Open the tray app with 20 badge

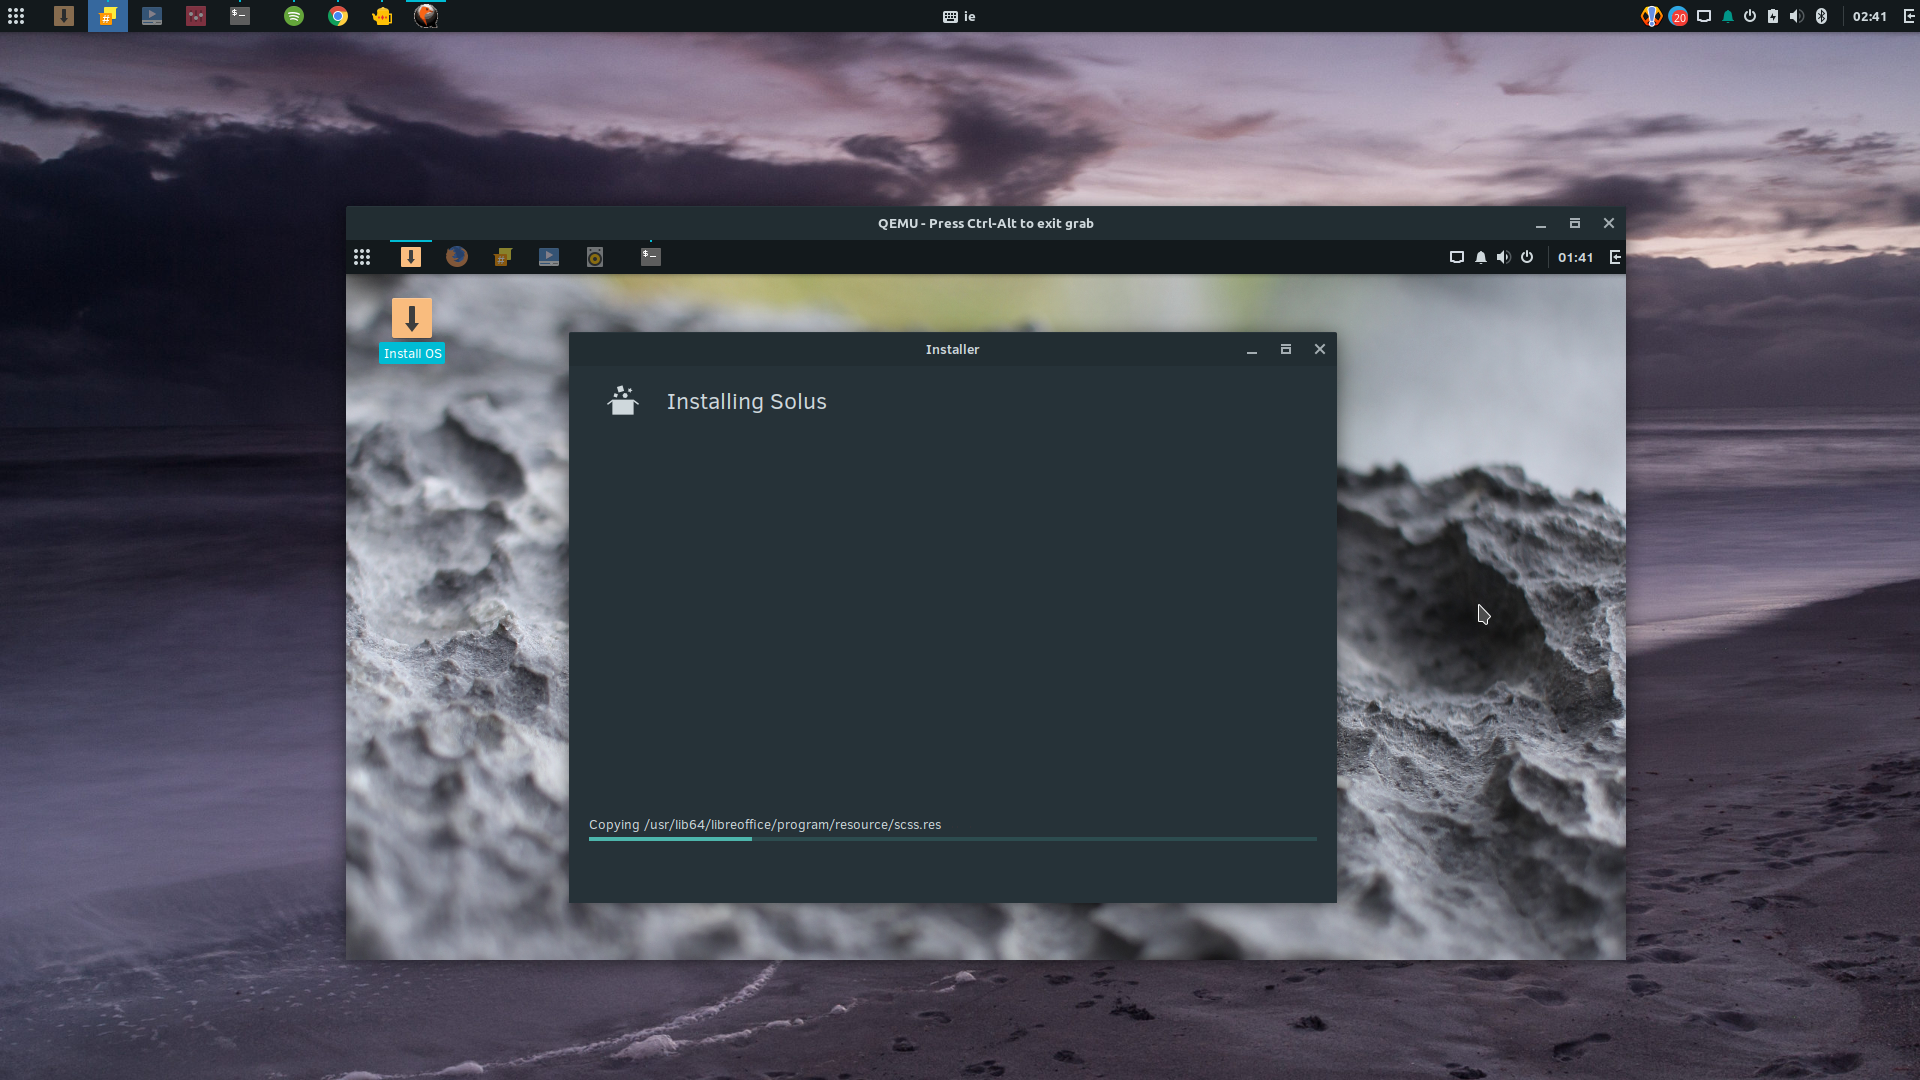coord(1678,16)
